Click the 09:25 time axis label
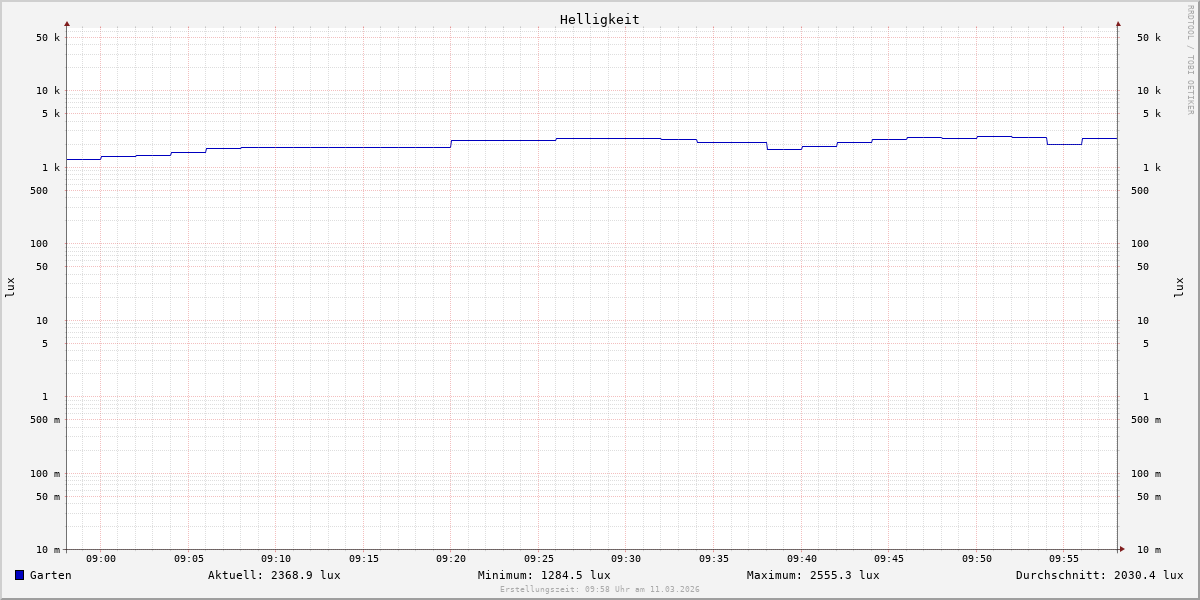The image size is (1200, 600). point(539,559)
